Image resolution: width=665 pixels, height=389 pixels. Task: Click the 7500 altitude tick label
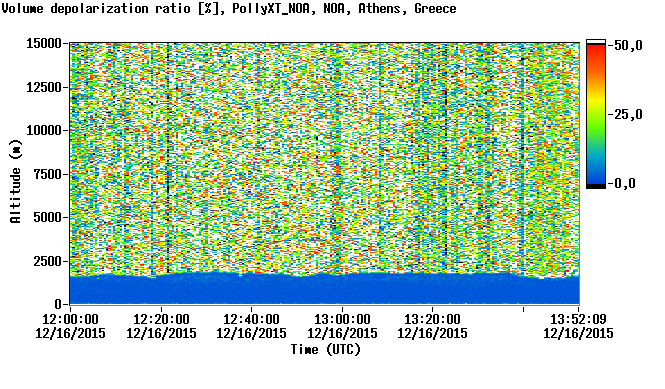pos(48,174)
